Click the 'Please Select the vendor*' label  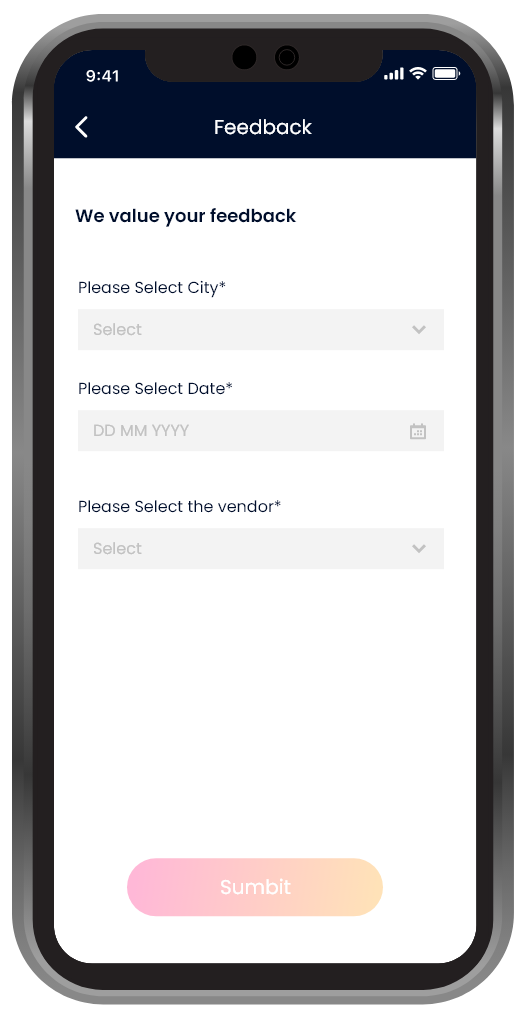click(180, 506)
